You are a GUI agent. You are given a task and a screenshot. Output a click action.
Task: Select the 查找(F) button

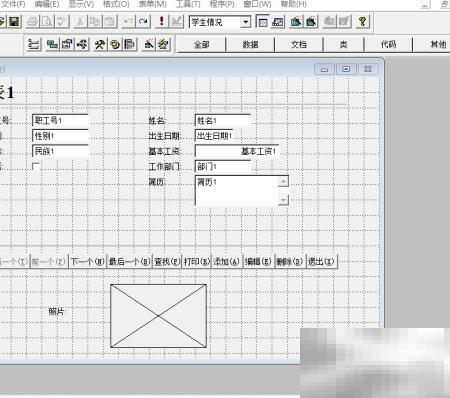(x=167, y=262)
